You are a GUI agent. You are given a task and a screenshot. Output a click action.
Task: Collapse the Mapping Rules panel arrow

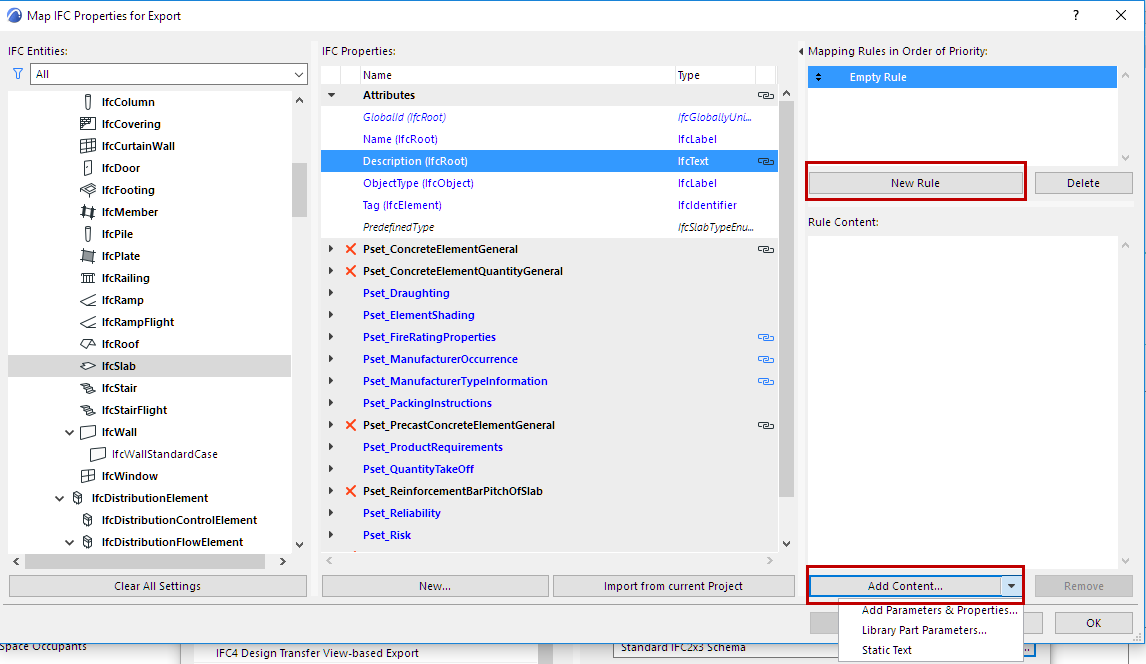click(x=801, y=51)
